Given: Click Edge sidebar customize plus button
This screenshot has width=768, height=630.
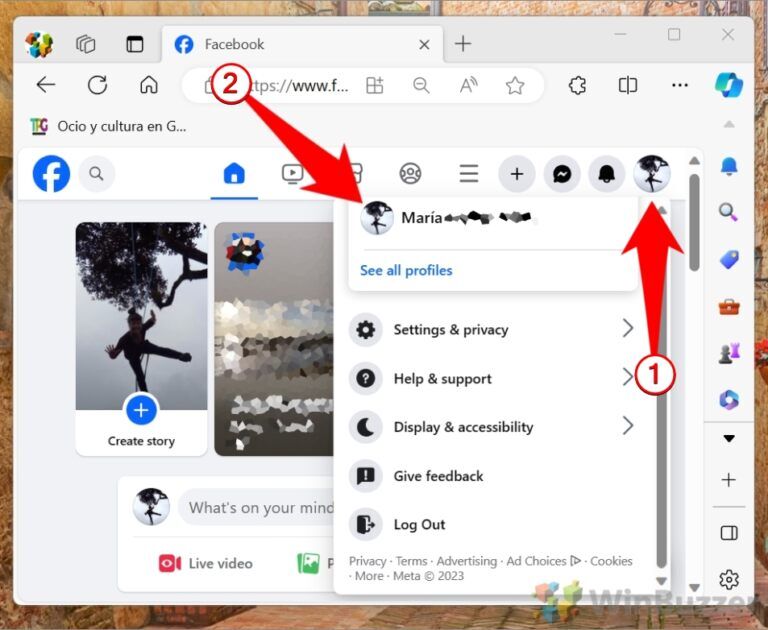Looking at the screenshot, I should pos(729,480).
